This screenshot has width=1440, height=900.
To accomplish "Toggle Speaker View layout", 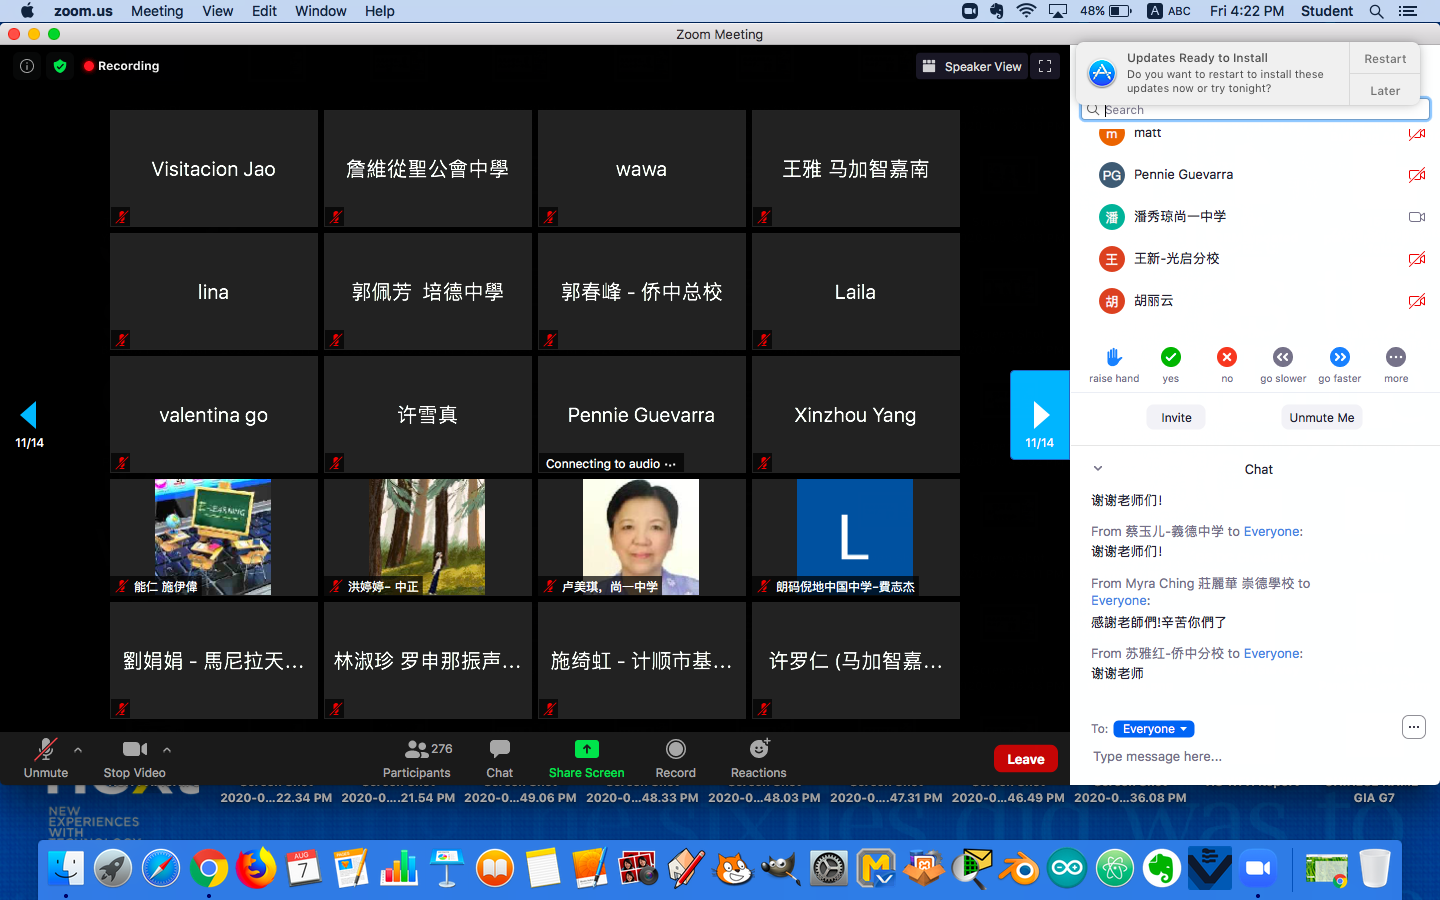I will (972, 66).
